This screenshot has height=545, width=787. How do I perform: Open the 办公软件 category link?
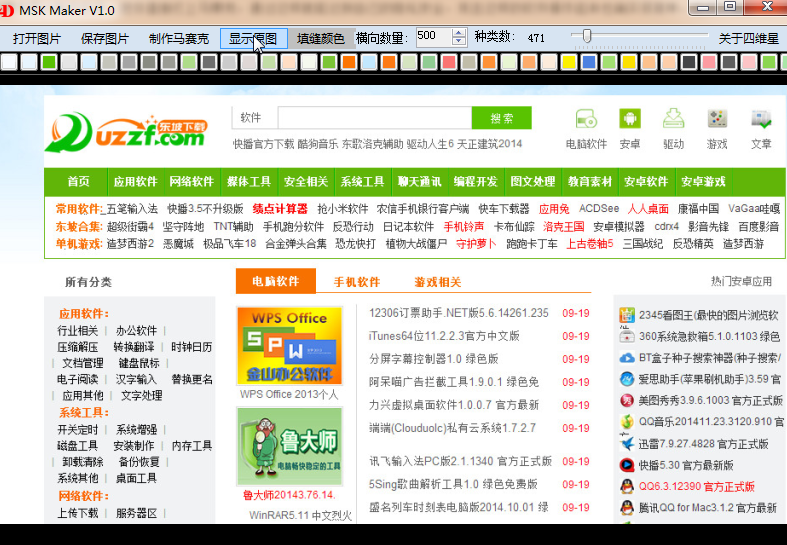(137, 331)
